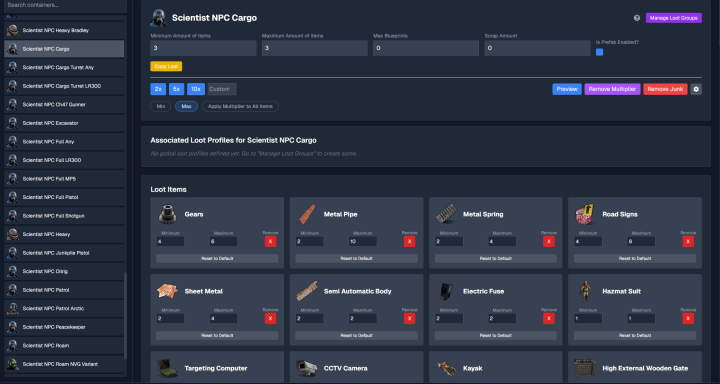Image resolution: width=720 pixels, height=384 pixels.
Task: Remove Electric Fuse with its red X
Action: (549, 318)
